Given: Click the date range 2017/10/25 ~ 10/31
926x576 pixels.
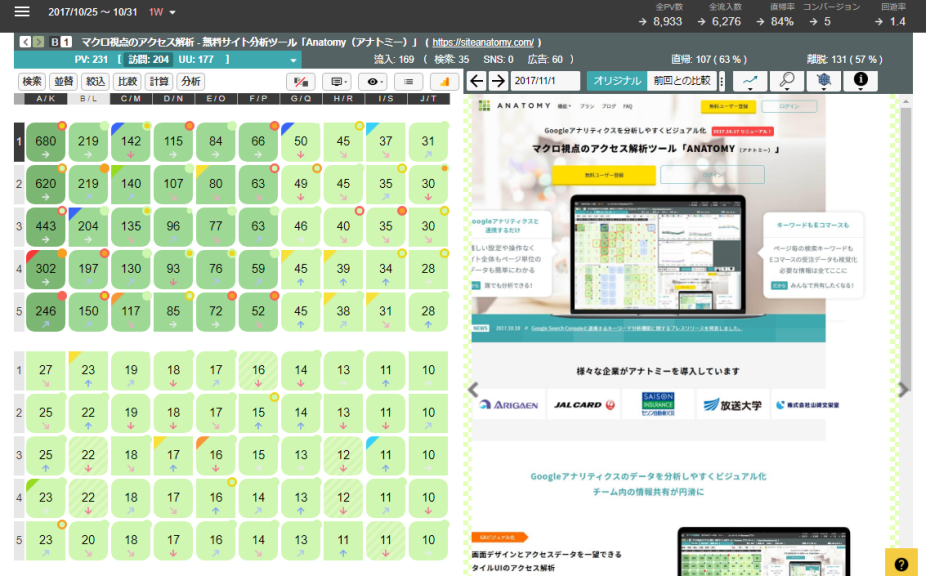Looking at the screenshot, I should [x=93, y=12].
